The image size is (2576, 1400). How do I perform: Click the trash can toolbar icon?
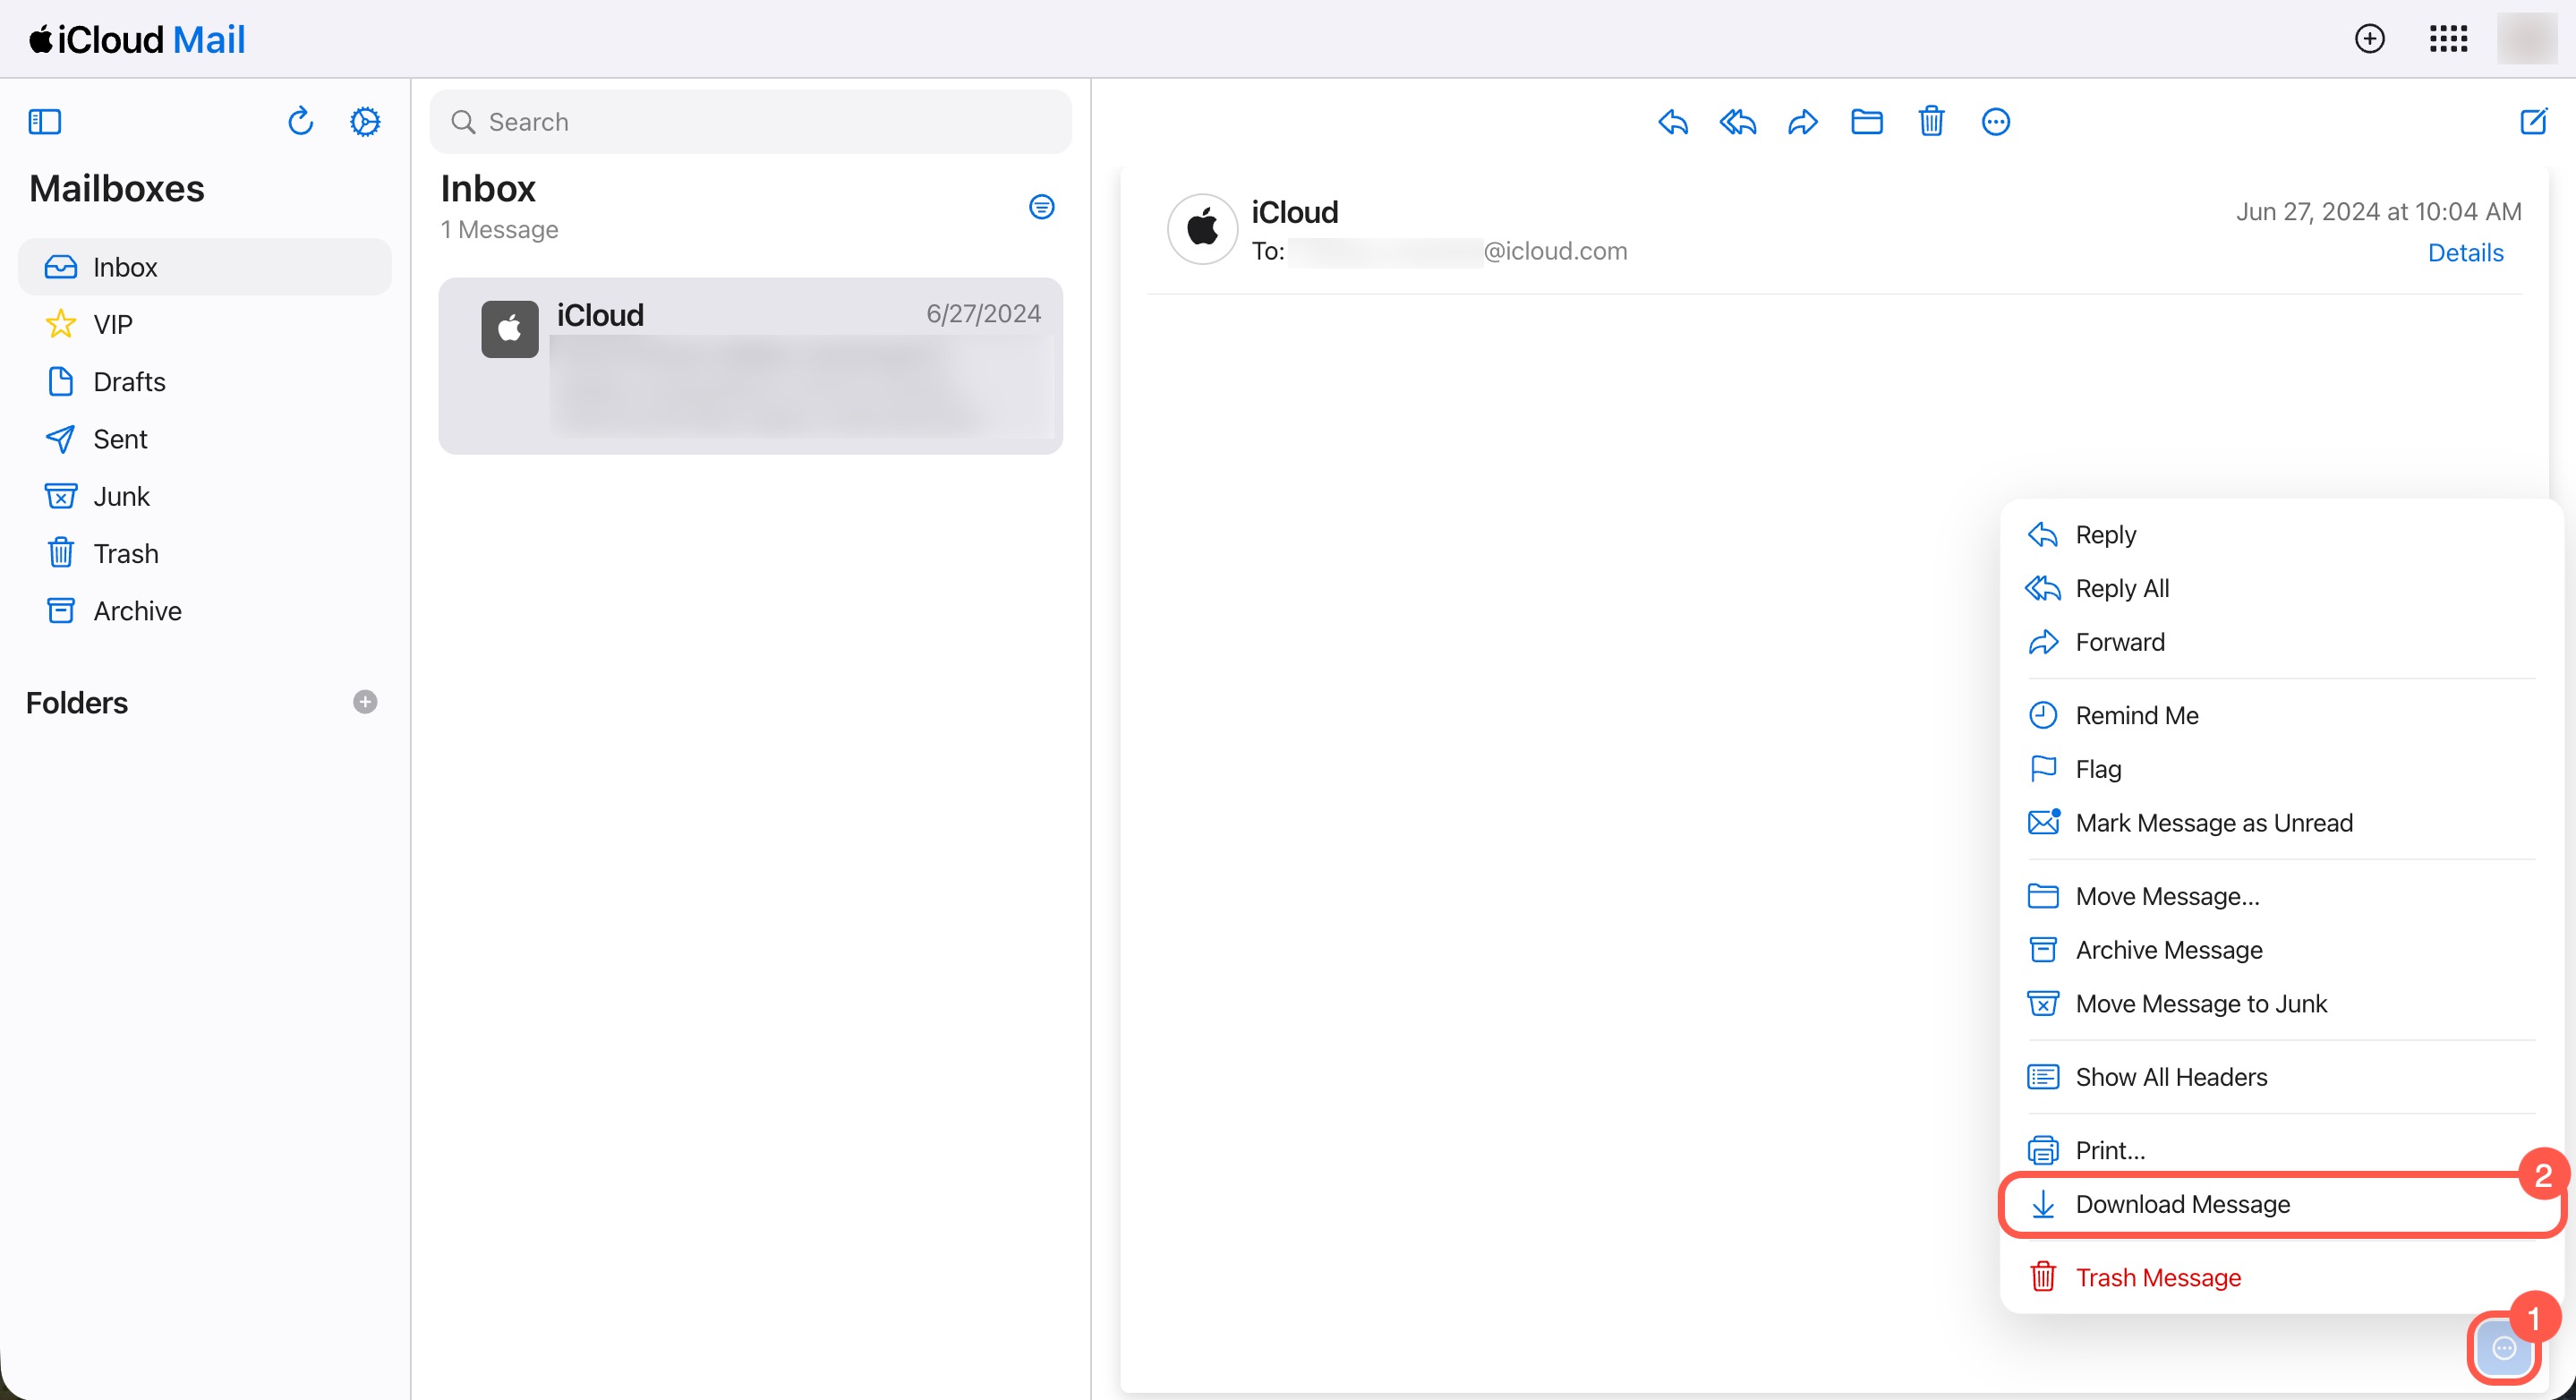click(1931, 122)
